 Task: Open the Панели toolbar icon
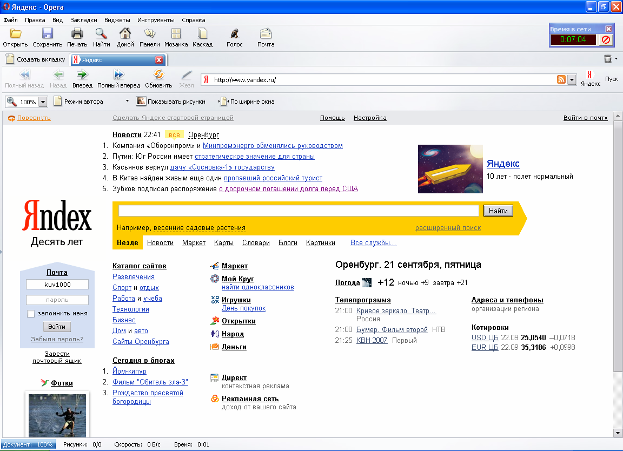[150, 34]
